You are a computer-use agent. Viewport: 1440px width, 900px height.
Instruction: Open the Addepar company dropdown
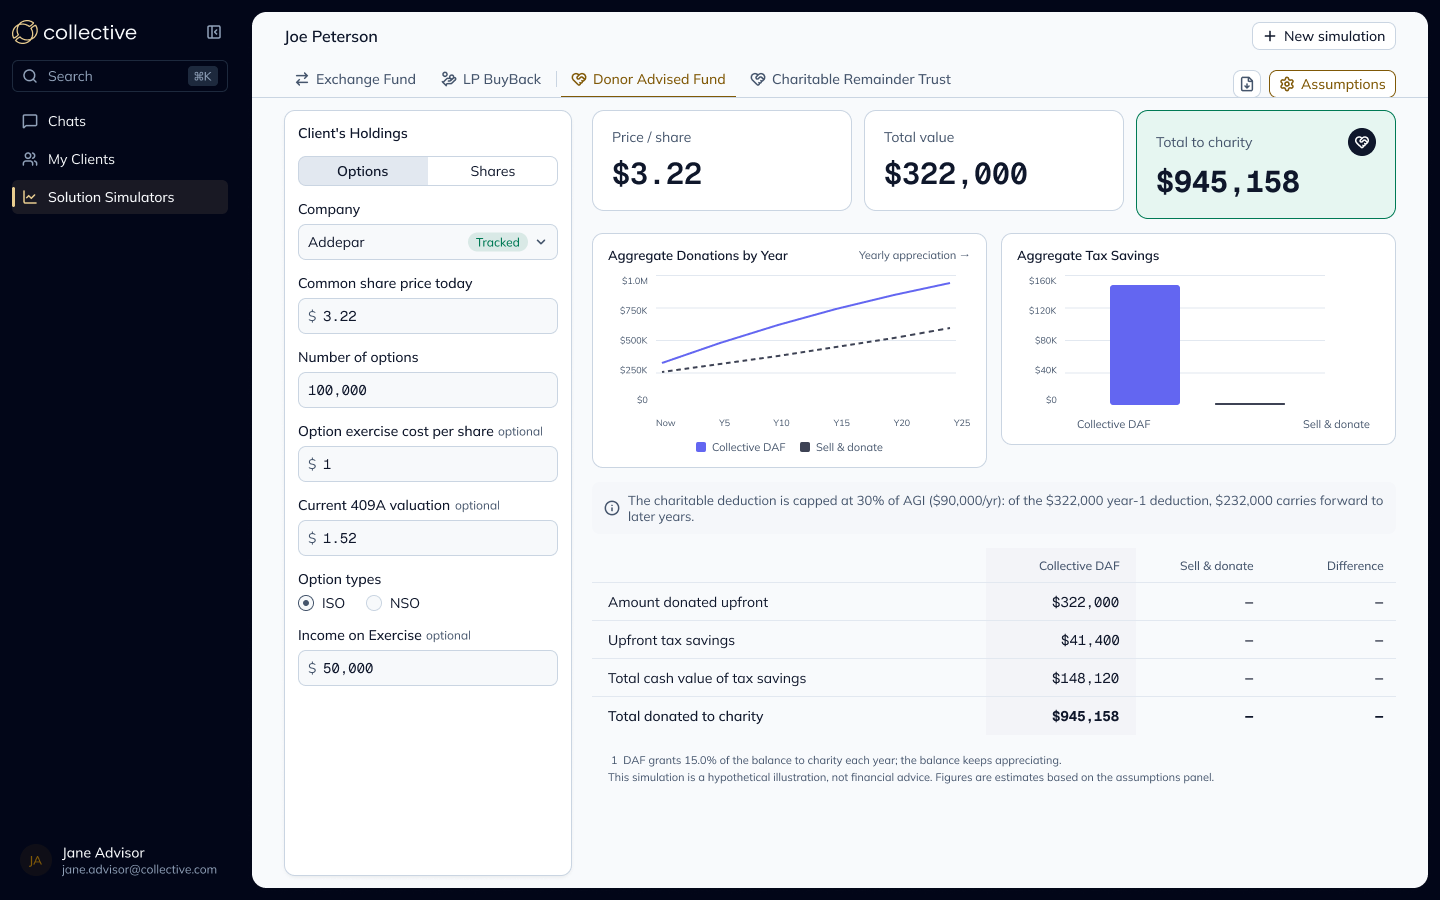pos(428,242)
